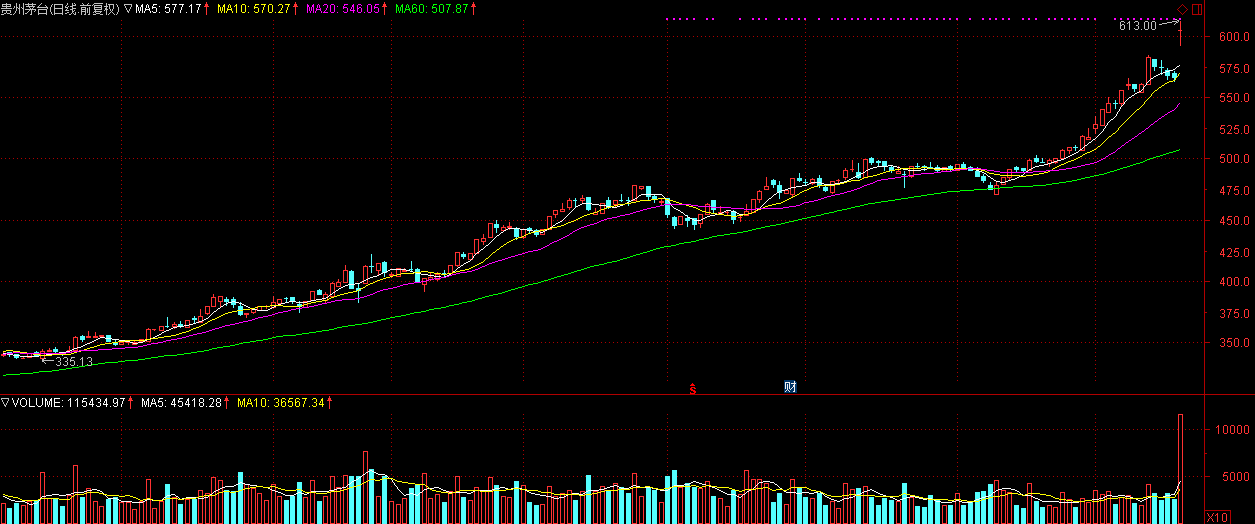Click the X10 volume scale icon
The height and width of the screenshot is (524, 1255).
[x=1217, y=516]
